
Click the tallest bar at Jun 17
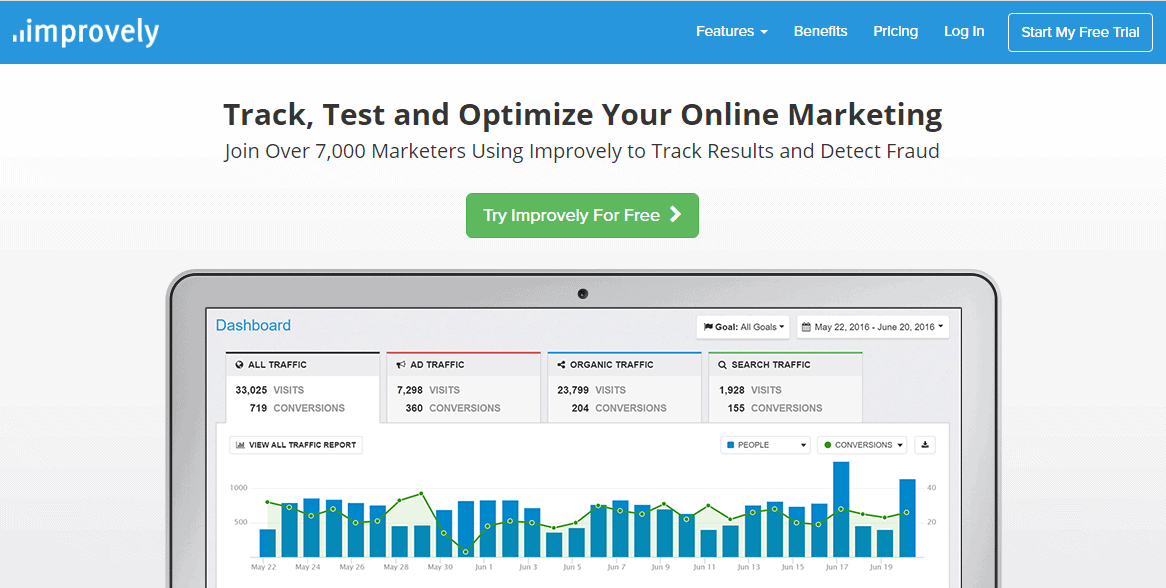pyautogui.click(x=841, y=509)
